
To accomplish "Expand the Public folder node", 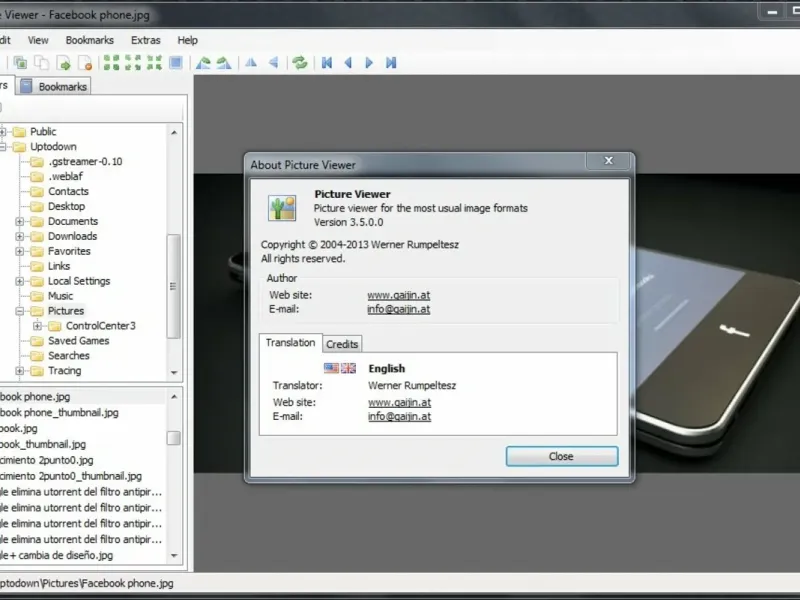I will [x=3, y=132].
